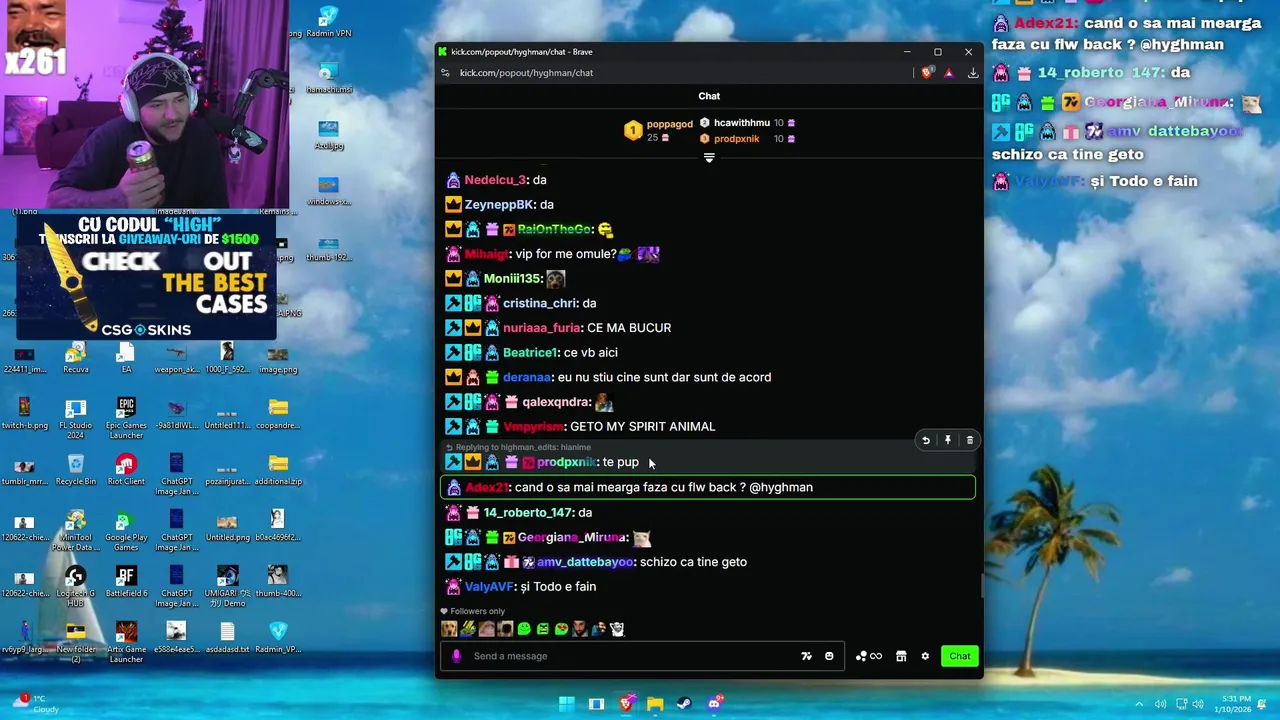Open the user card for RaiOnTheGo
Screen dimensions: 1280x720
point(554,229)
